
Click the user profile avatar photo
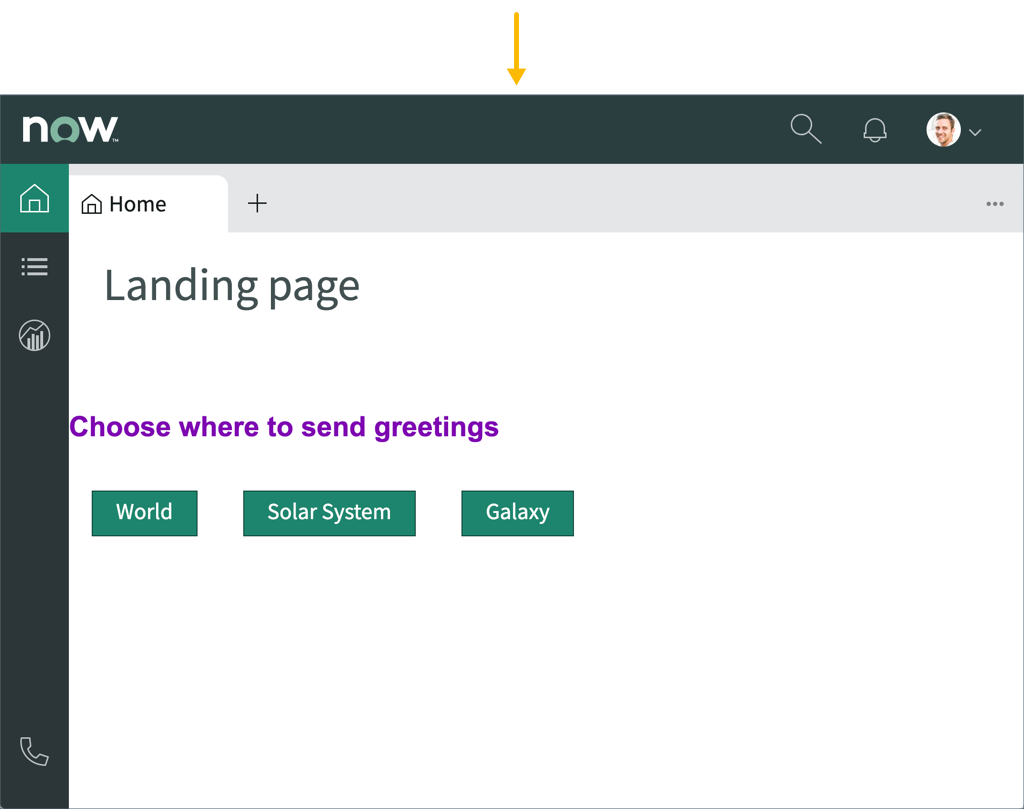[x=943, y=130]
